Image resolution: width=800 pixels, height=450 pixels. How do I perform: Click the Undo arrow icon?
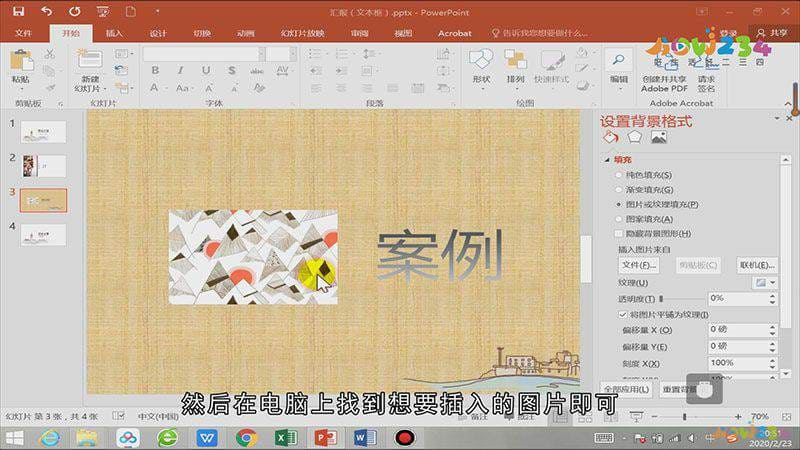coord(46,11)
